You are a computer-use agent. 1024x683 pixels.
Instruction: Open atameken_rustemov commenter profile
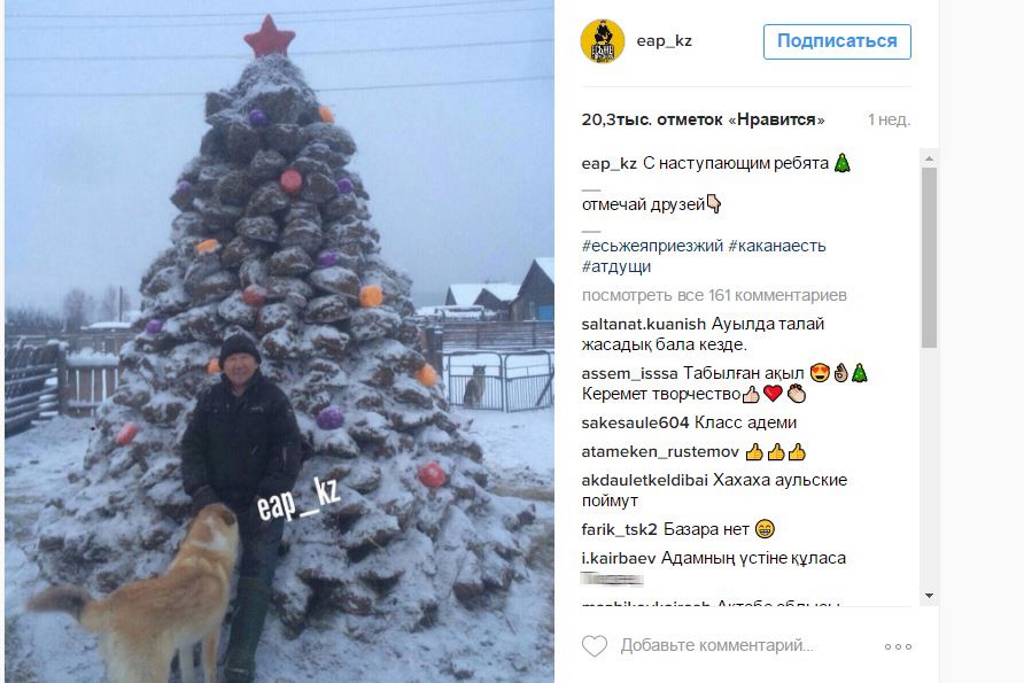660,452
